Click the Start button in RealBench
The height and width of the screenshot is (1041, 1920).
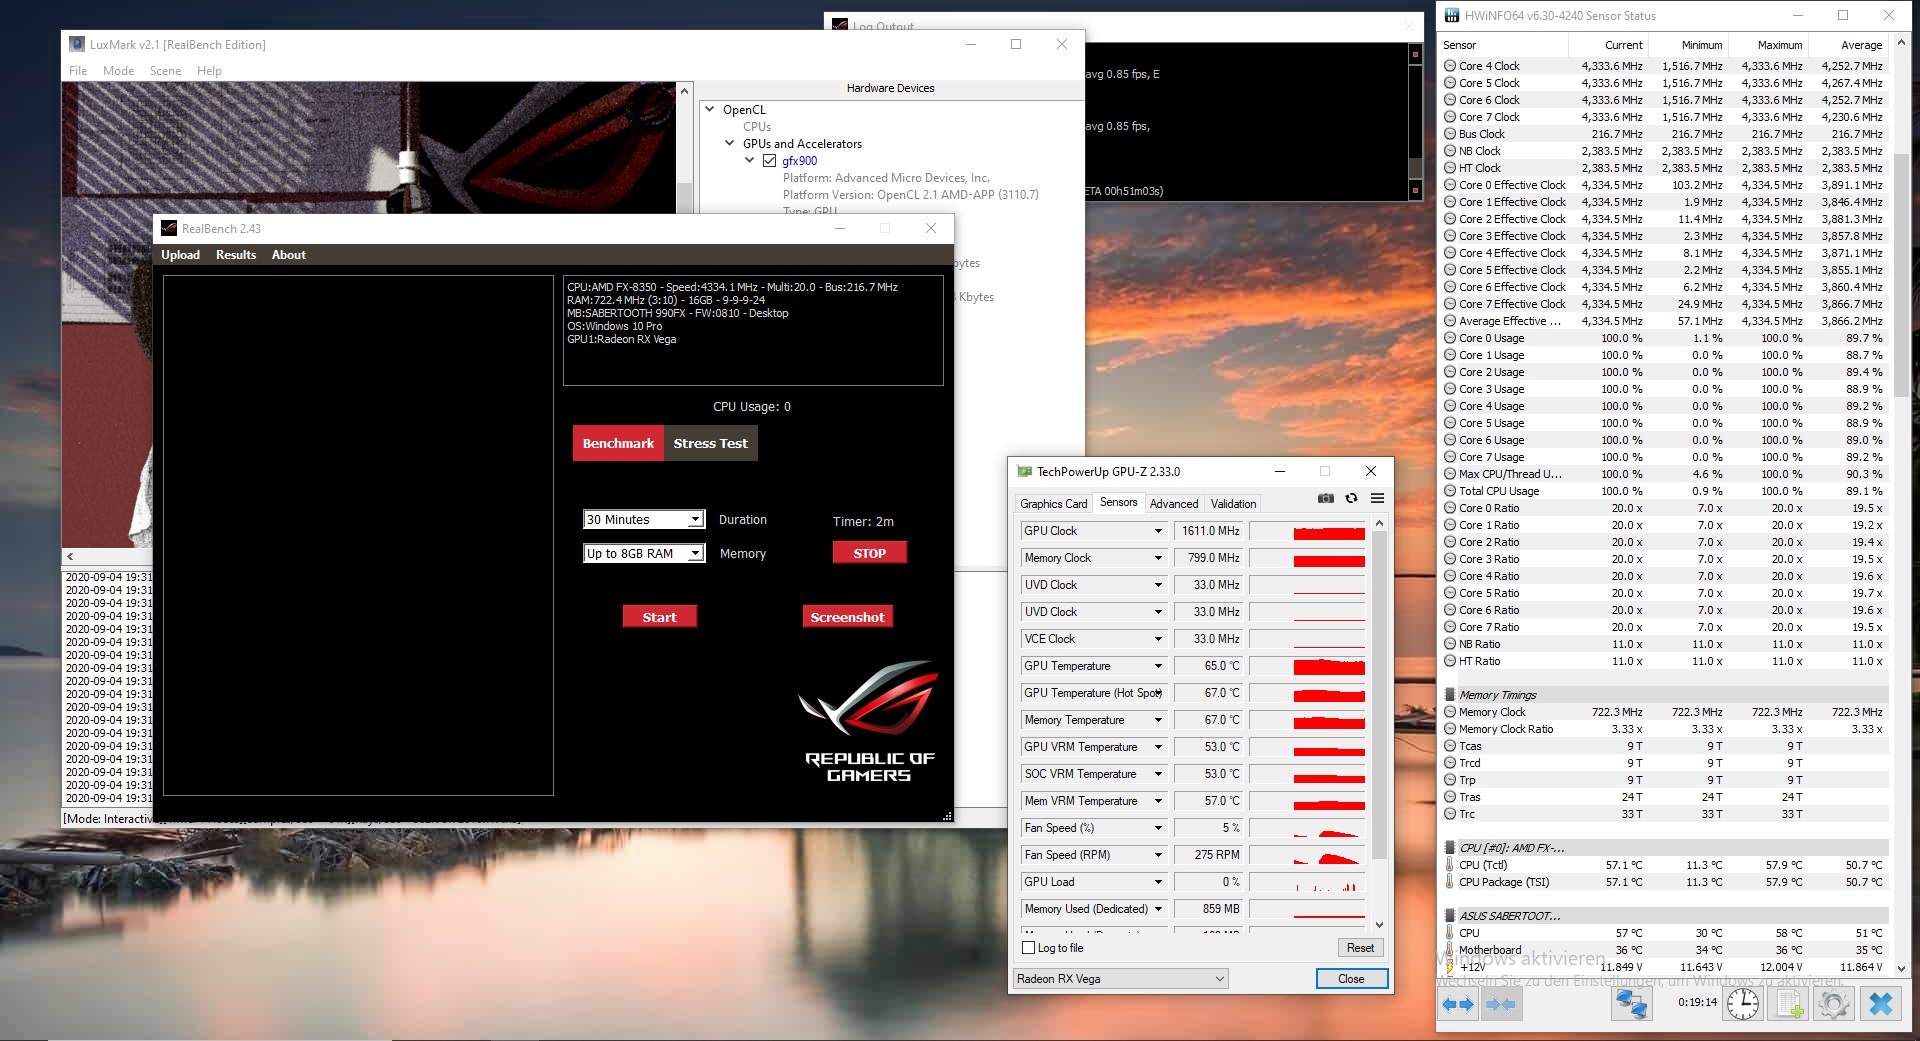click(x=659, y=617)
